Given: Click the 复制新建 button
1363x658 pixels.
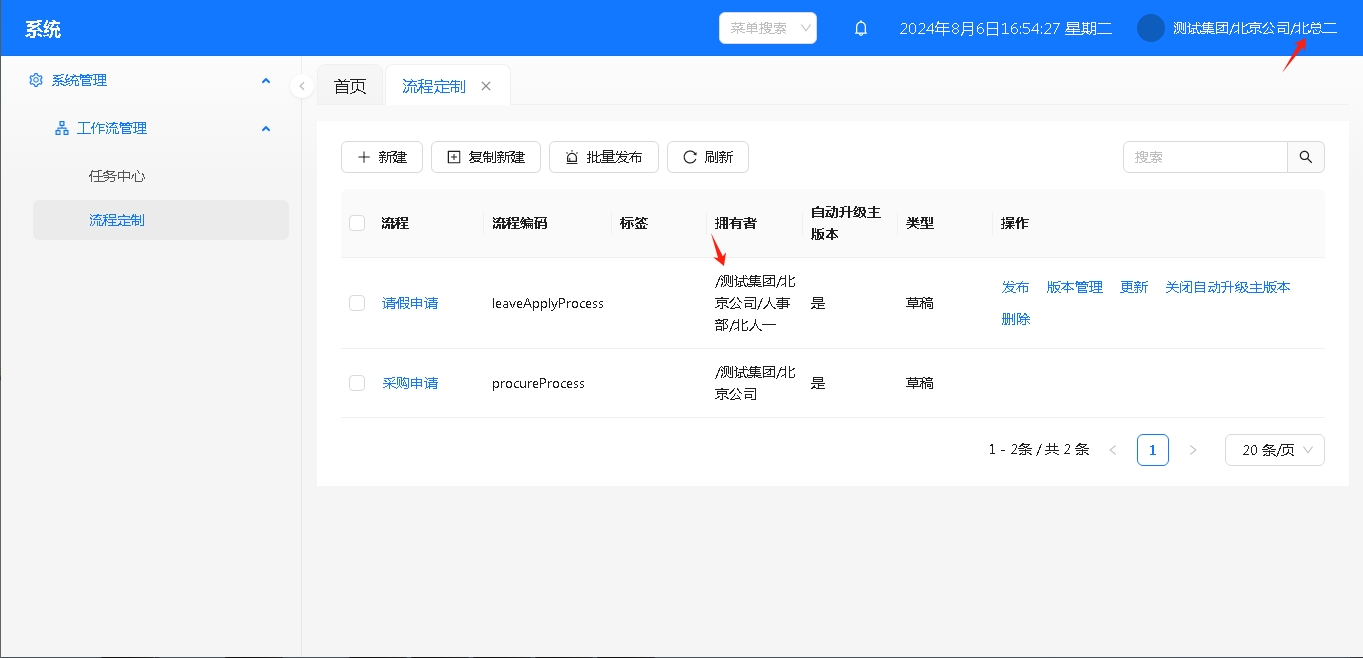Looking at the screenshot, I should click(486, 157).
